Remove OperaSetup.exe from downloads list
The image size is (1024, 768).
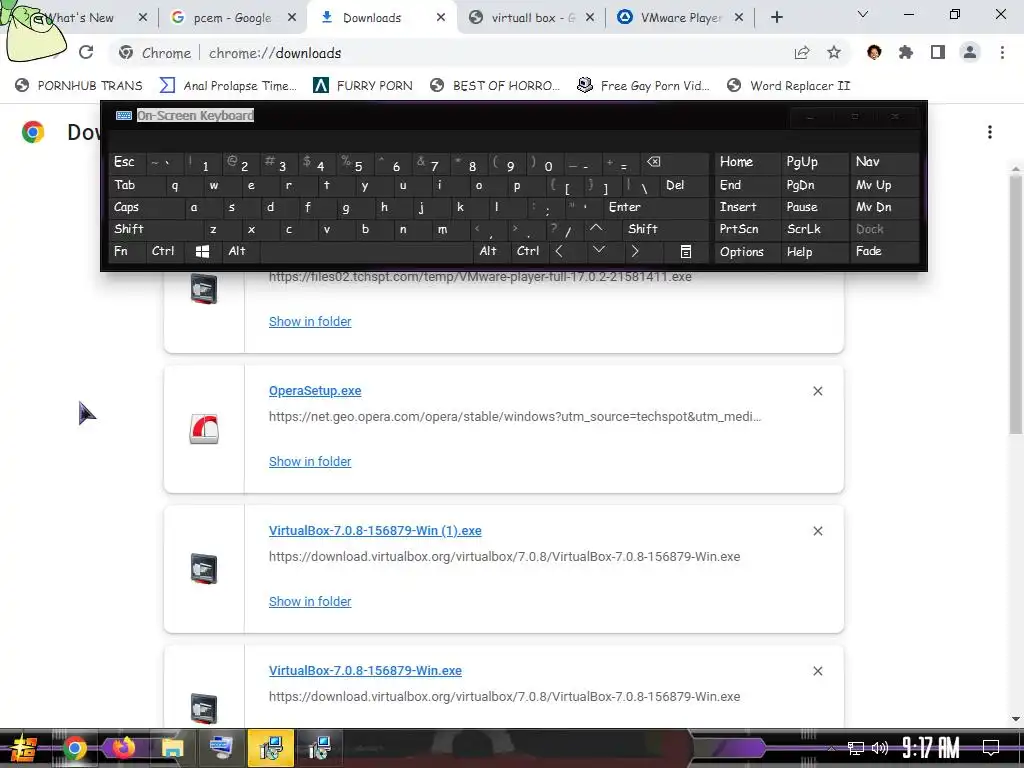click(818, 391)
